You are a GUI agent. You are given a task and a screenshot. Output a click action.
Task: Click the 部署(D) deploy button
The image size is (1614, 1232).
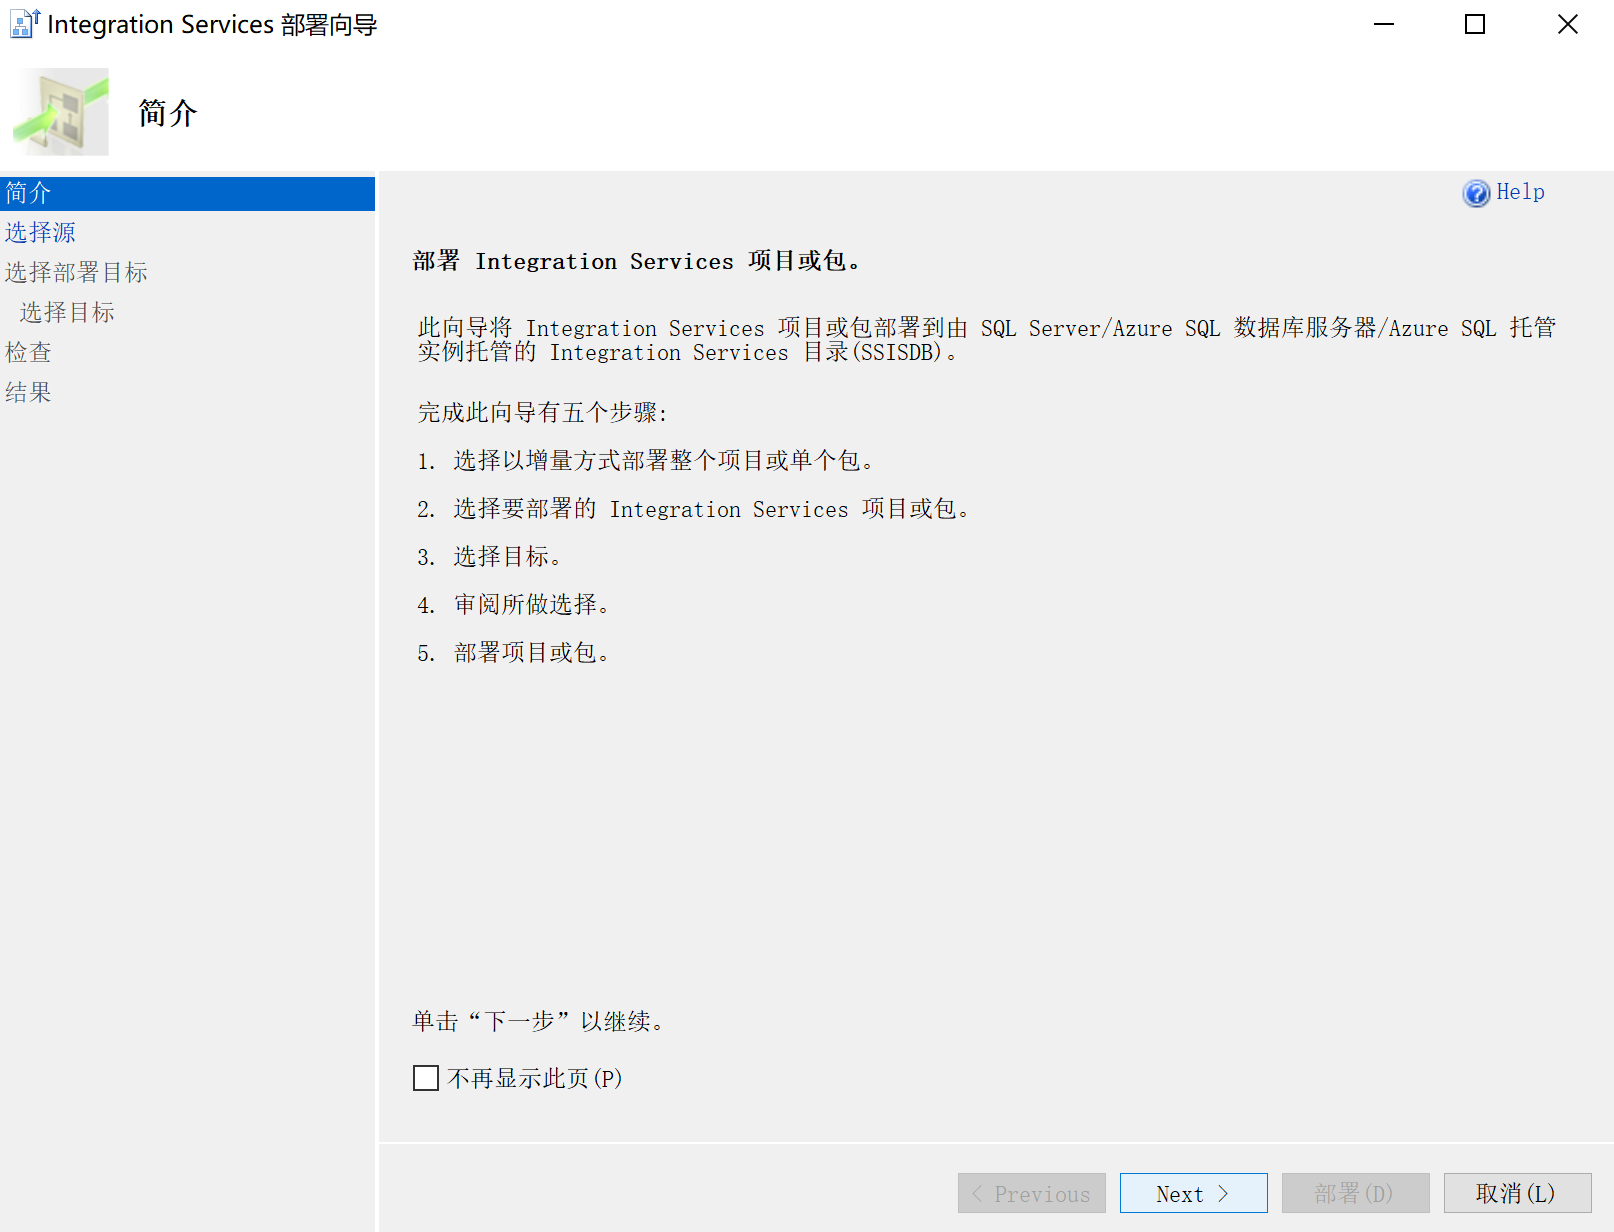coord(1355,1193)
